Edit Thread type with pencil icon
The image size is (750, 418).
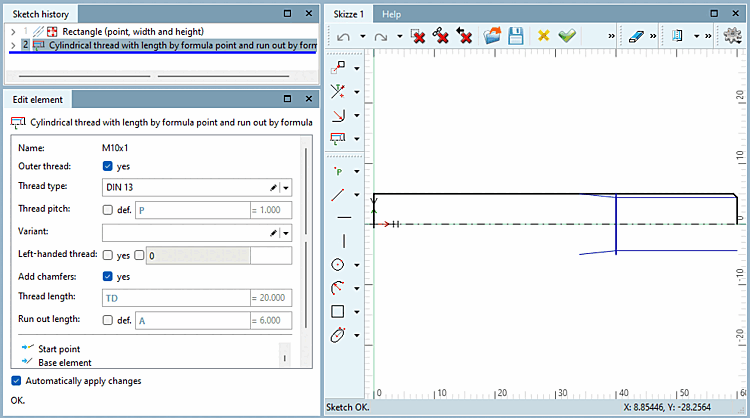click(274, 188)
